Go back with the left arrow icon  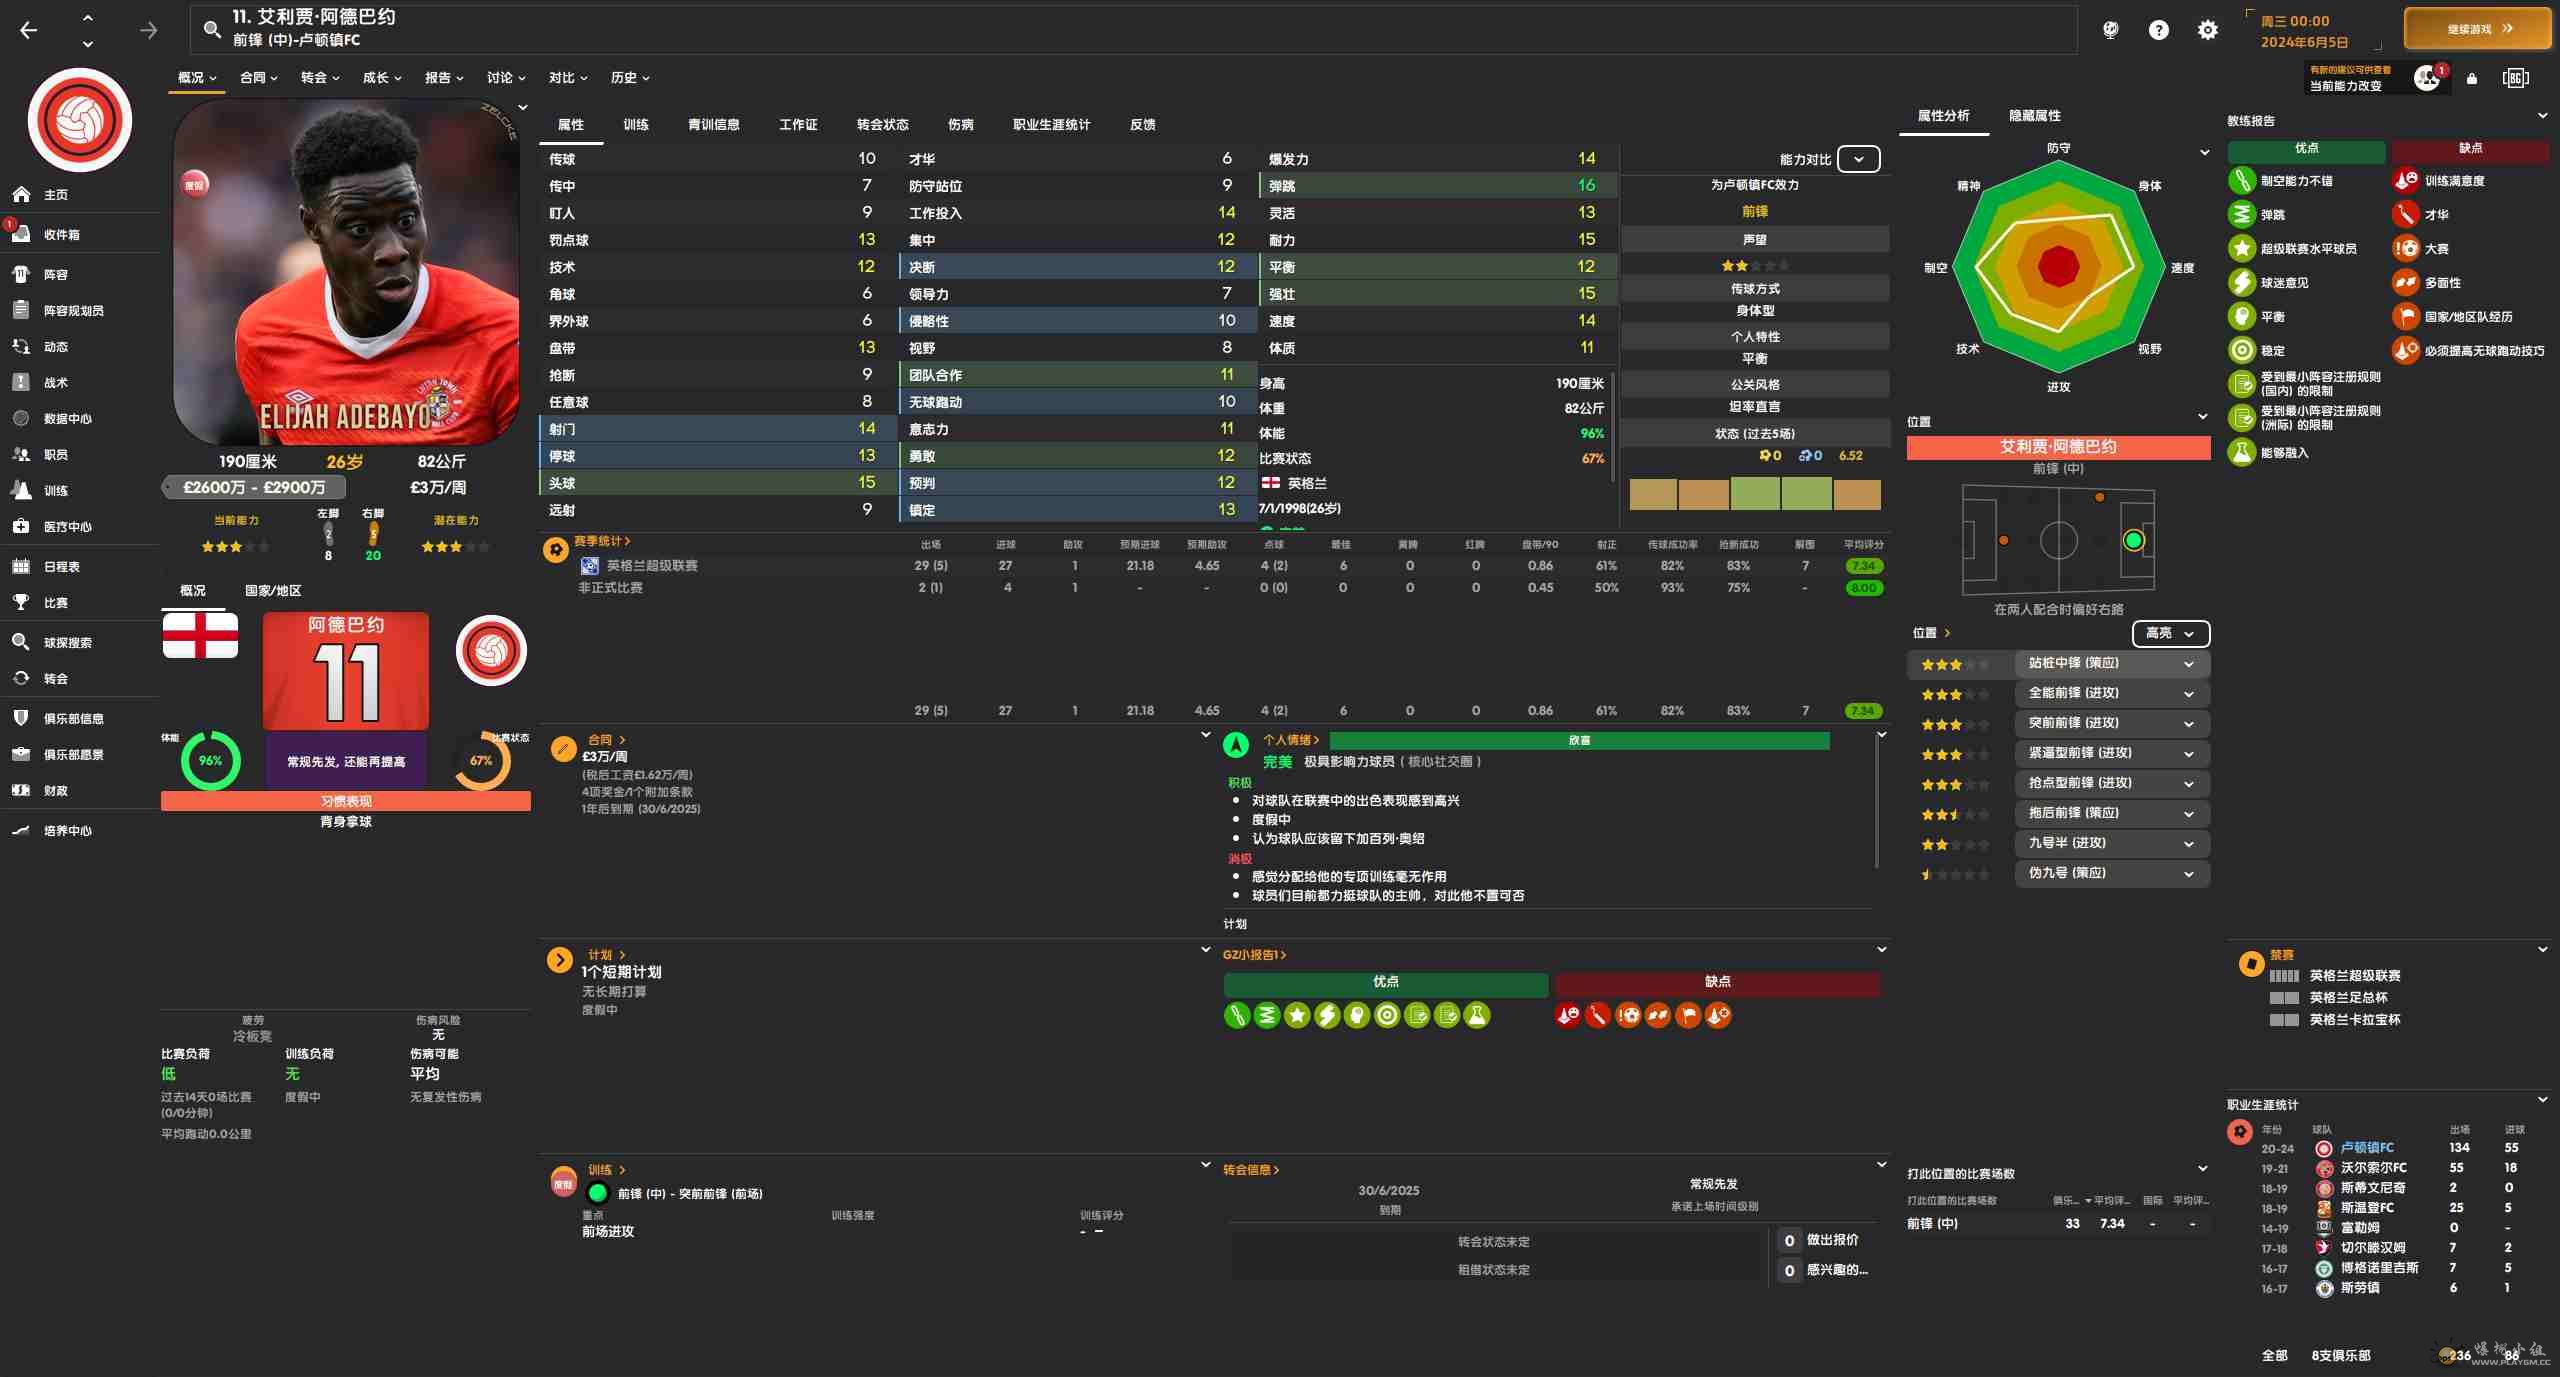click(29, 30)
